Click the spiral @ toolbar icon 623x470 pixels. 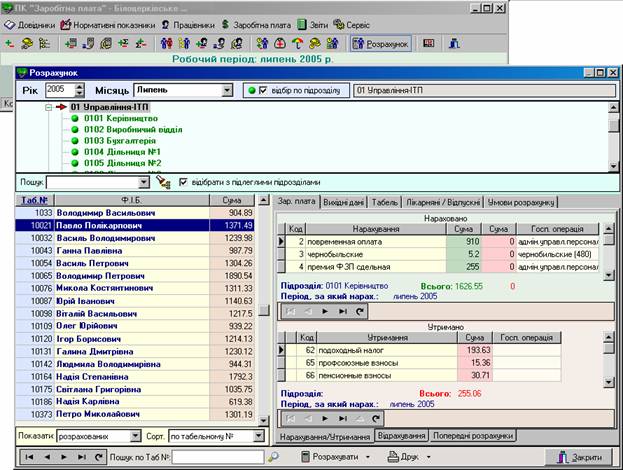coord(106,43)
